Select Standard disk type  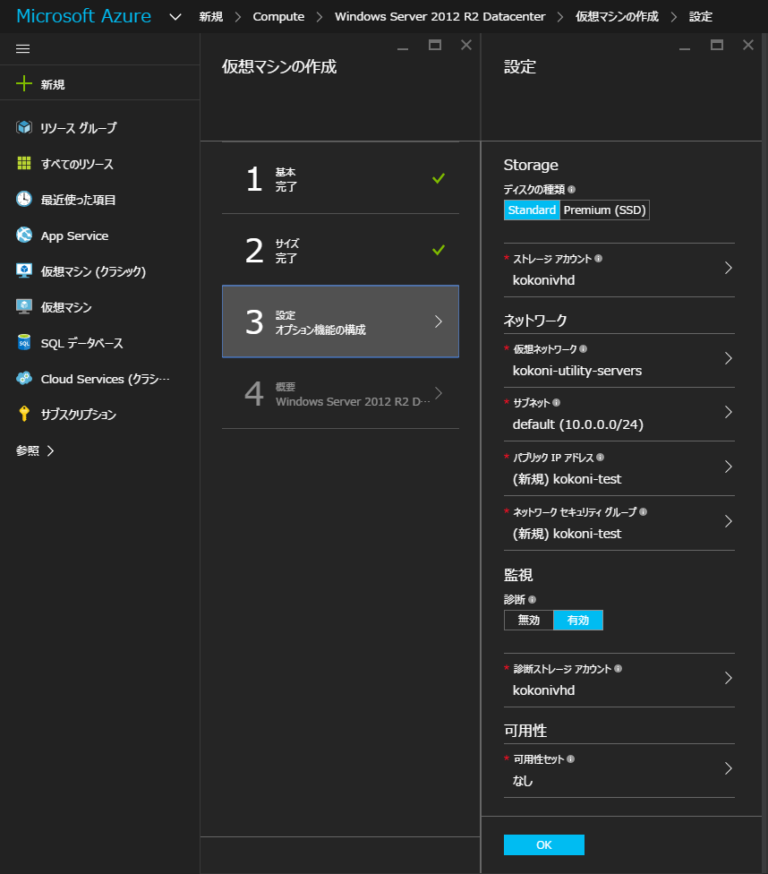coord(532,210)
